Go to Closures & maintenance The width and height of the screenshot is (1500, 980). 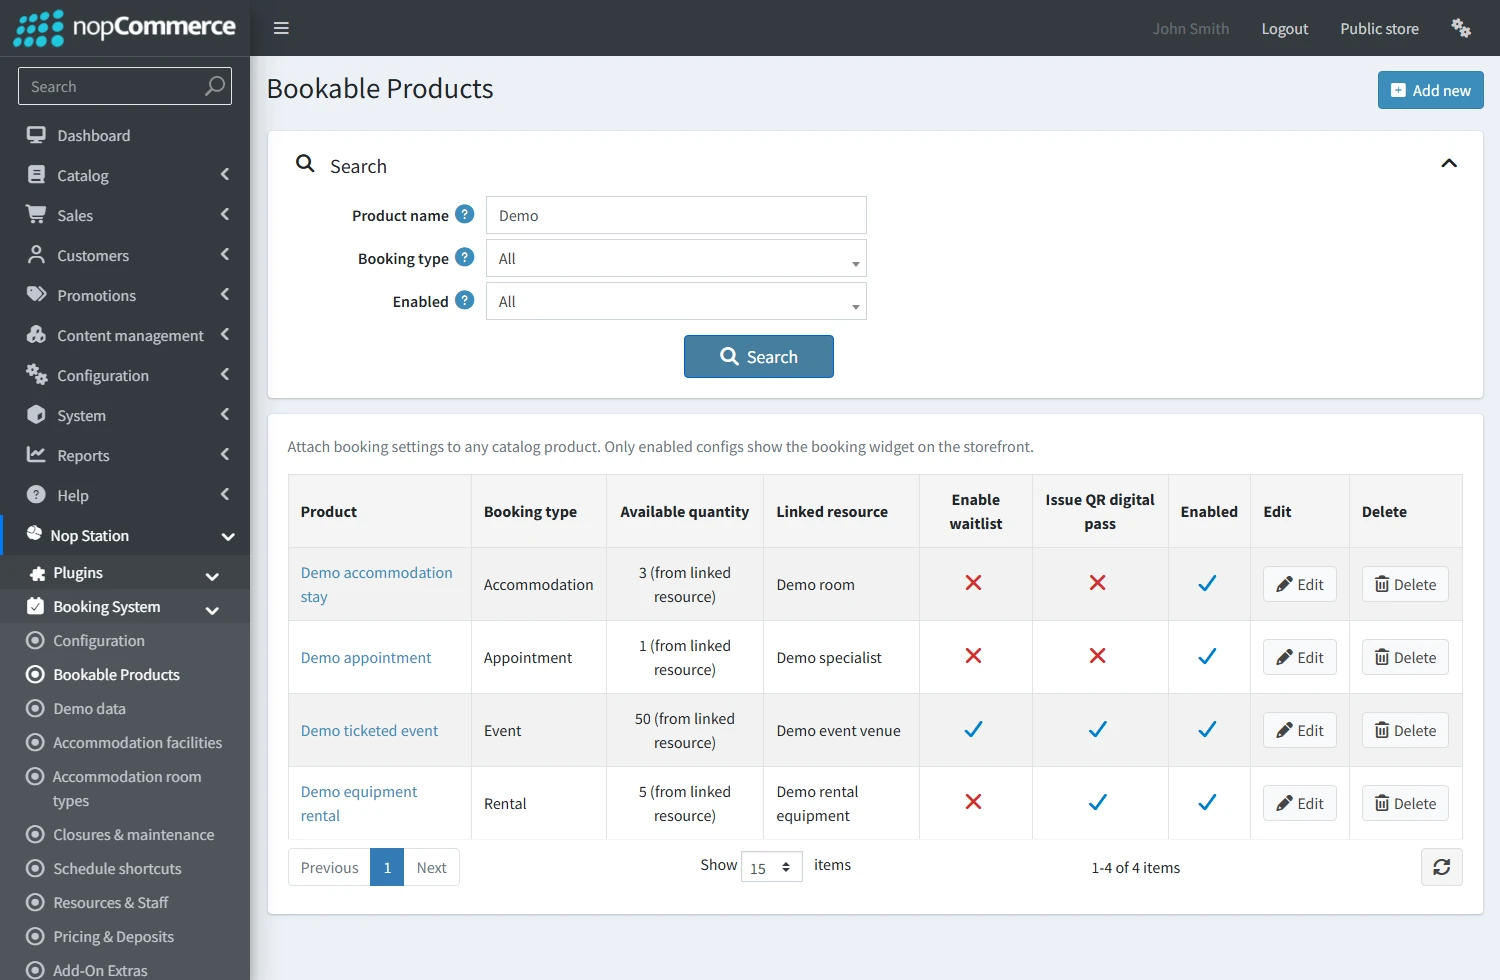[x=133, y=835]
